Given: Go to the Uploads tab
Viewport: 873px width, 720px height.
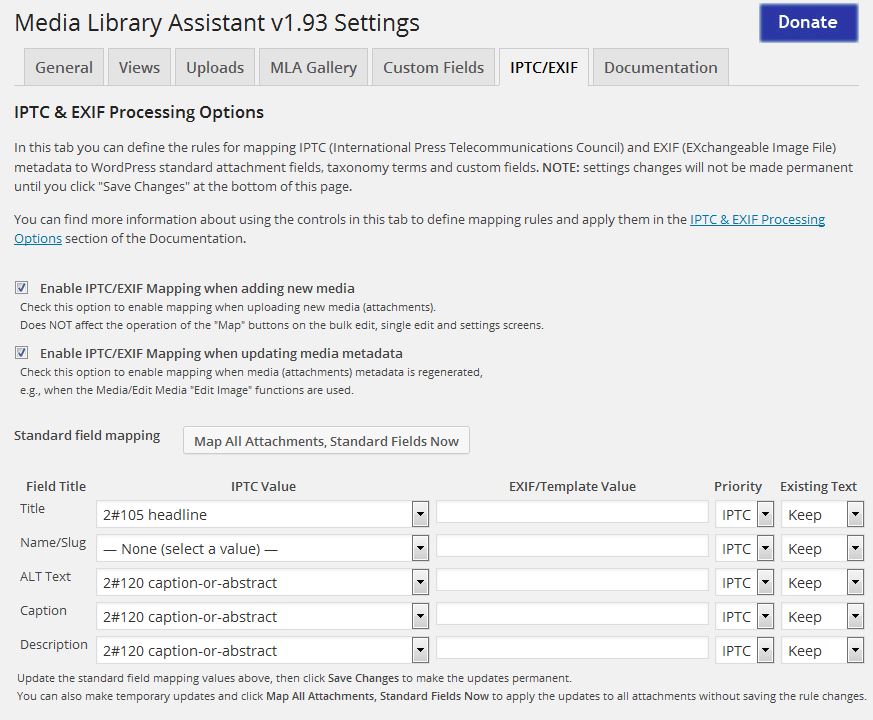Looking at the screenshot, I should (215, 67).
